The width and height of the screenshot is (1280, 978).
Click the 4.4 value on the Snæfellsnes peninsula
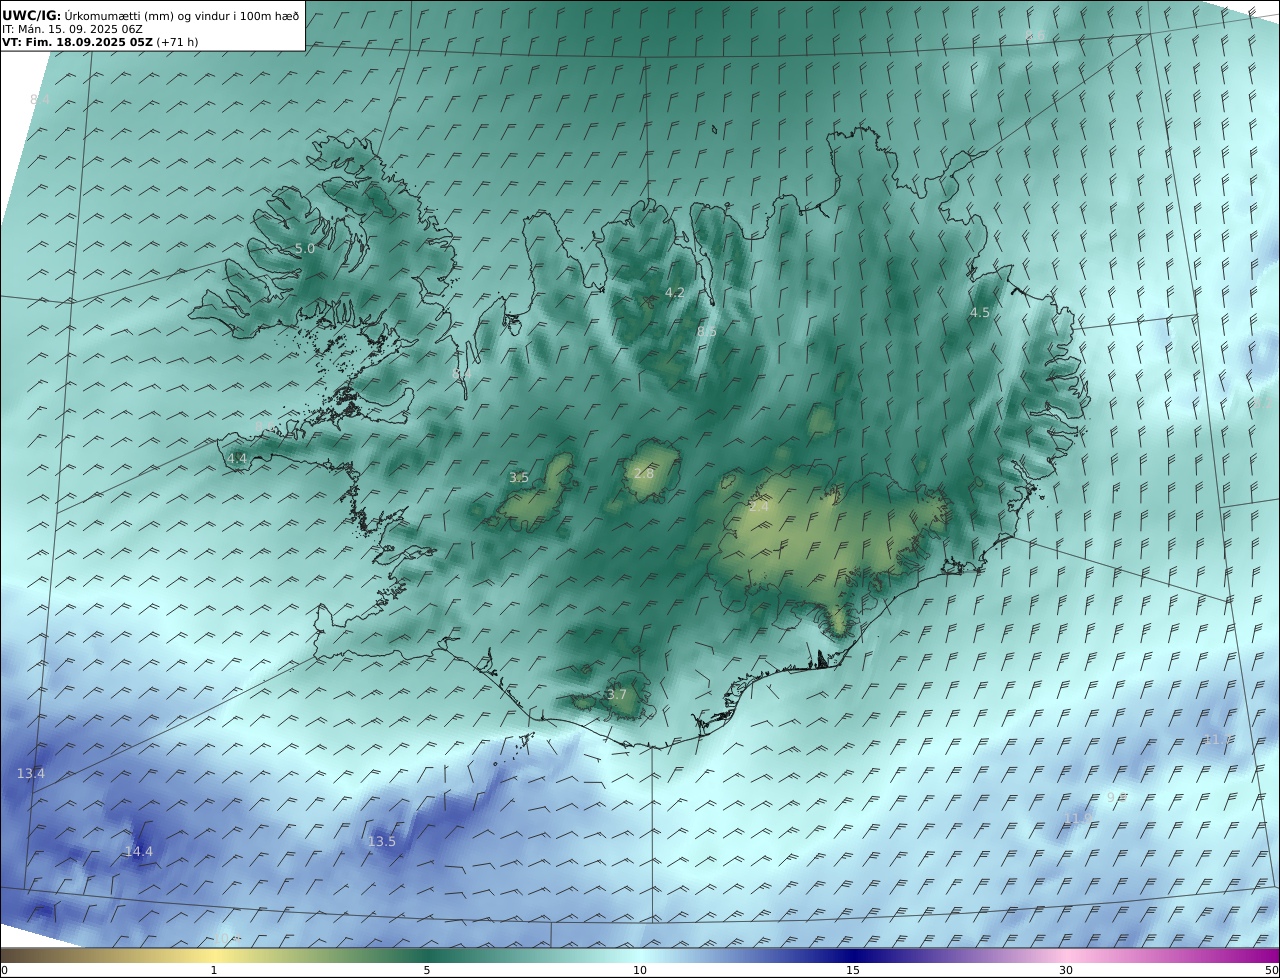237,458
